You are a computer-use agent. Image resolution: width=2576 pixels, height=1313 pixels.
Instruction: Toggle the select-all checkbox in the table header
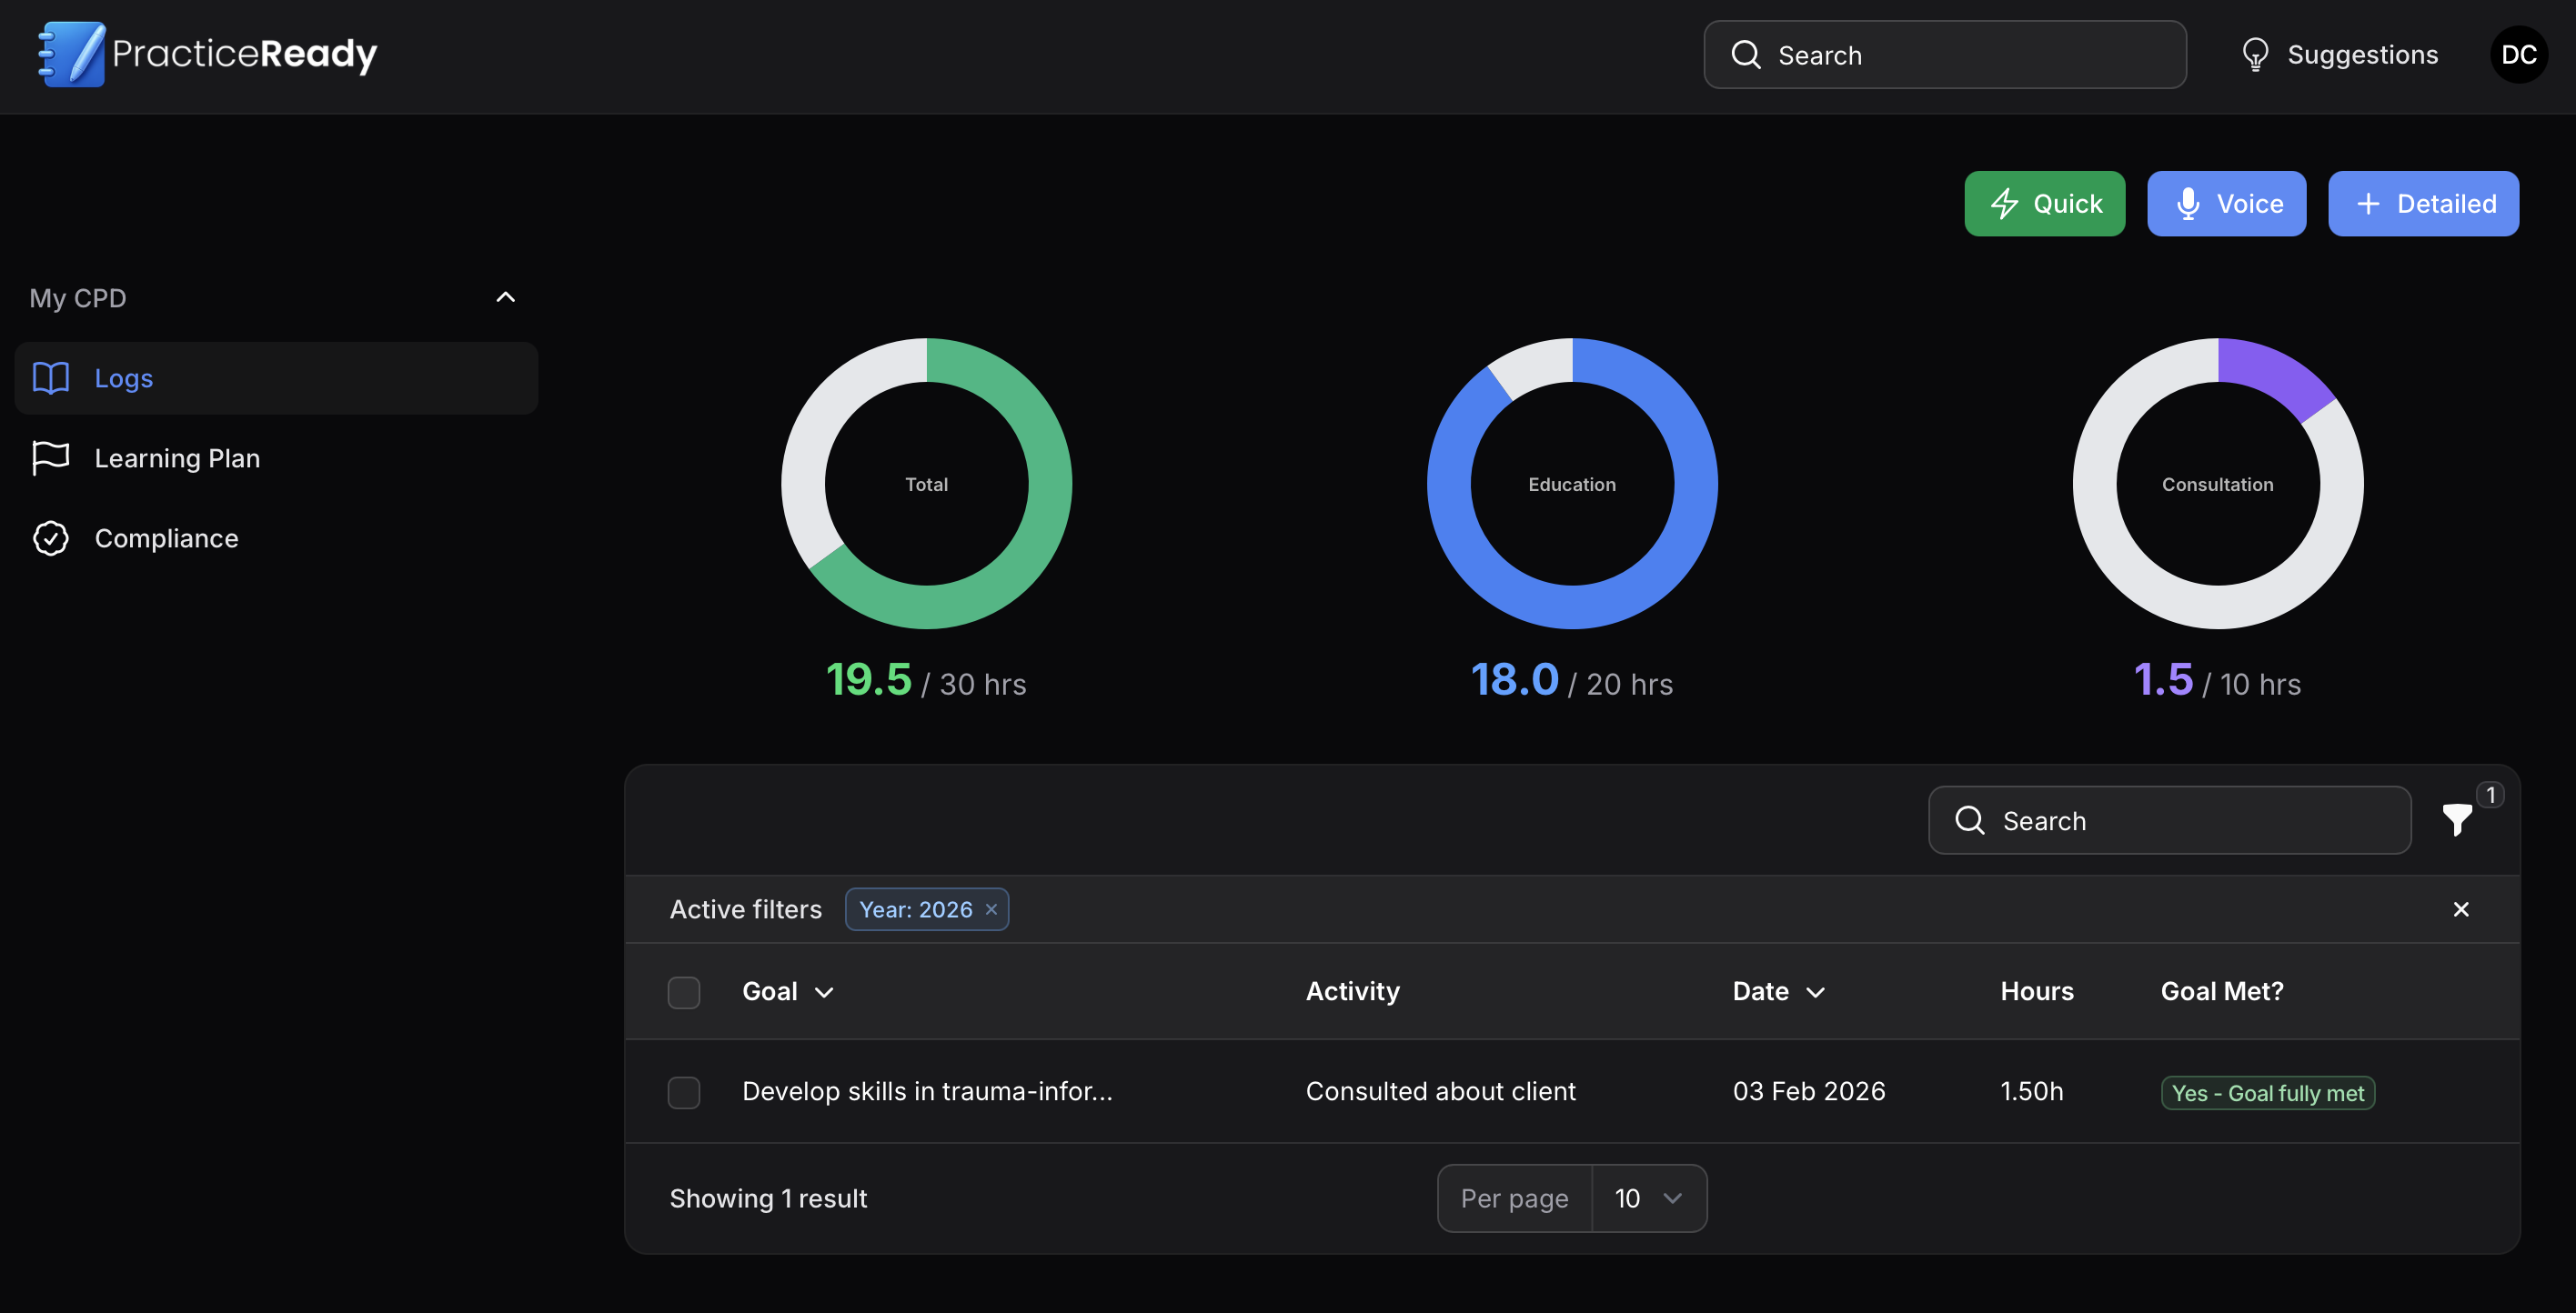point(685,991)
